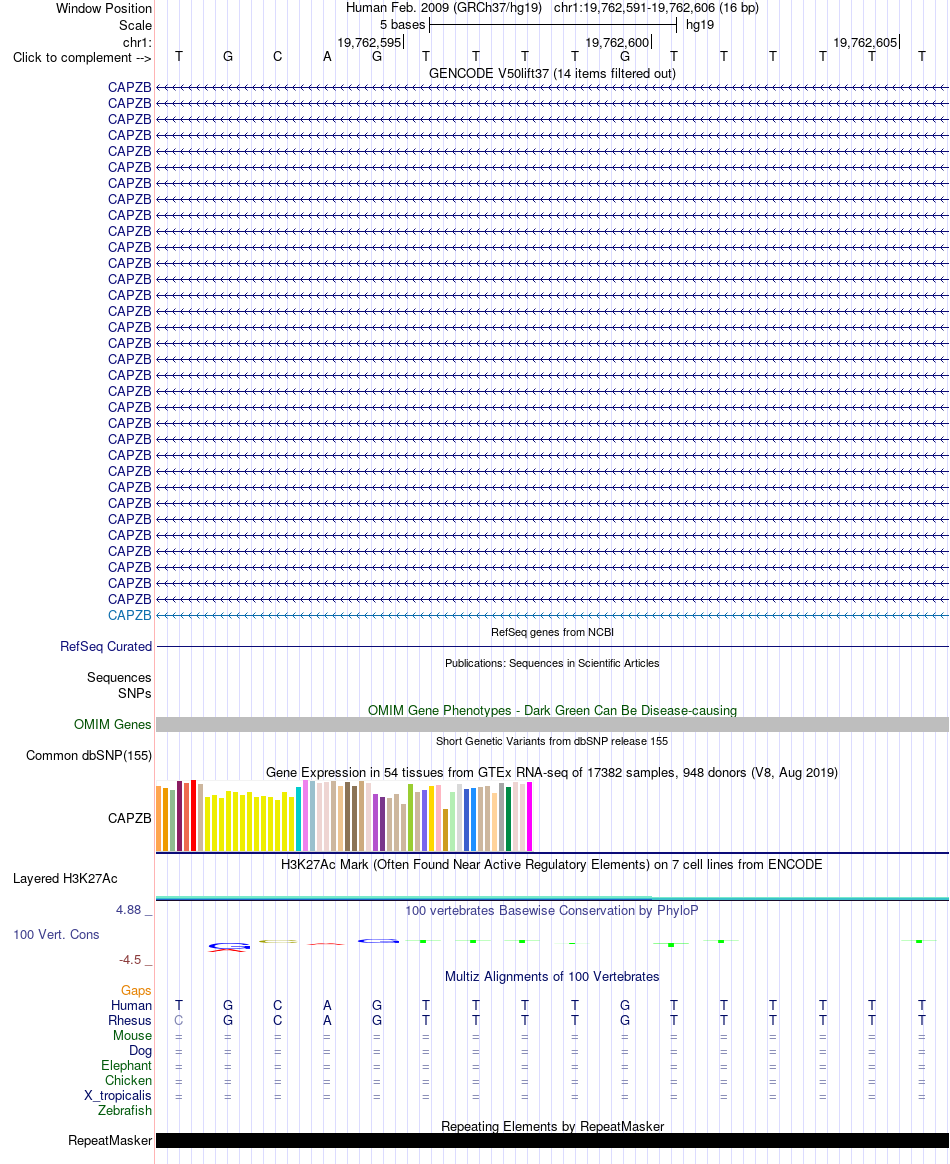950x1164 pixels.
Task: Open 'Publications: Sequences in Scientific Articles' title
Action: click(x=552, y=663)
